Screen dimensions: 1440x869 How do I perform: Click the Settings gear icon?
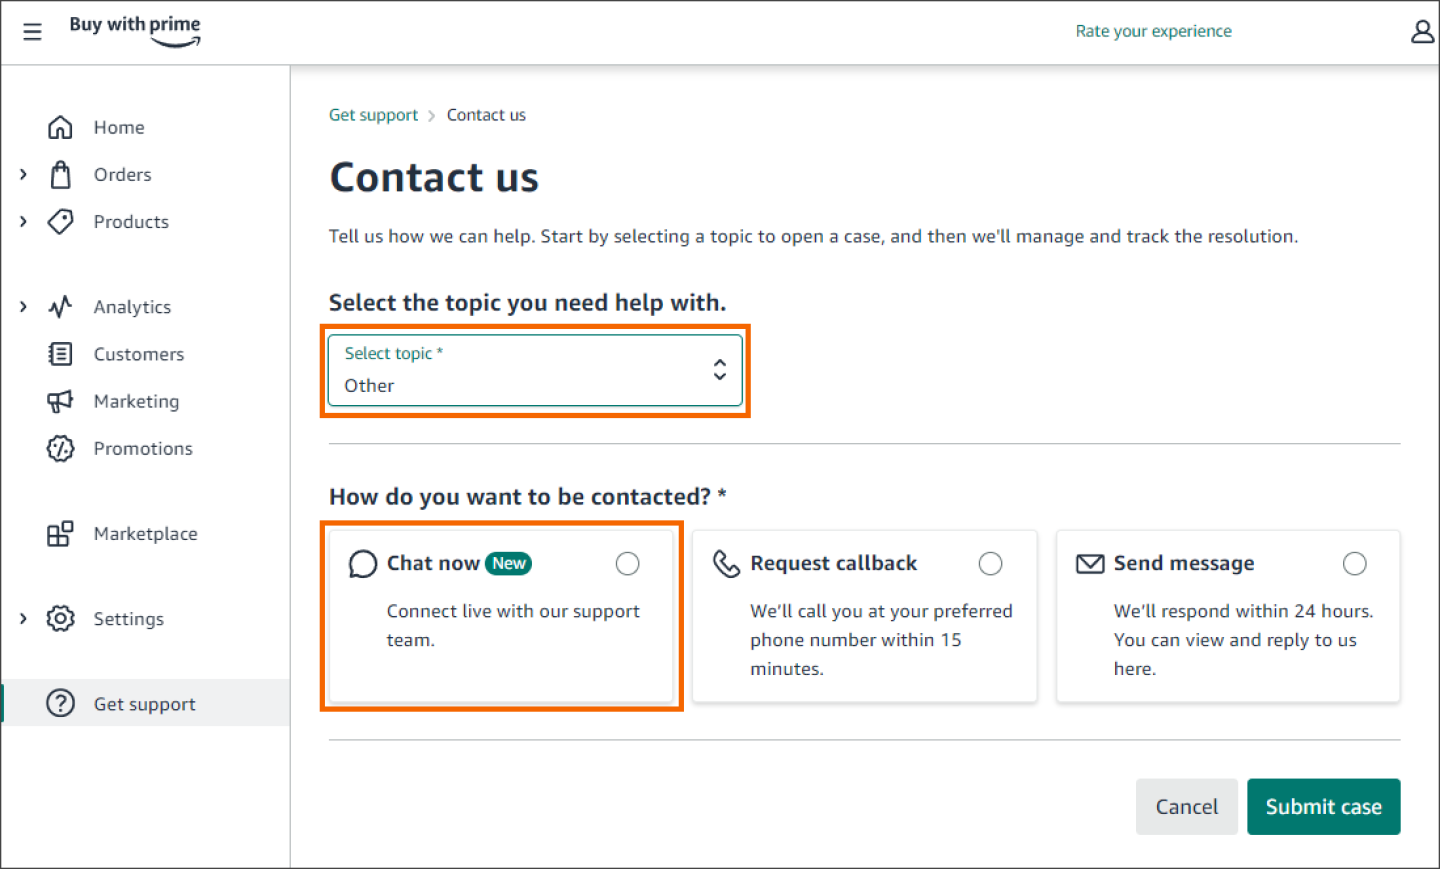tap(60, 619)
